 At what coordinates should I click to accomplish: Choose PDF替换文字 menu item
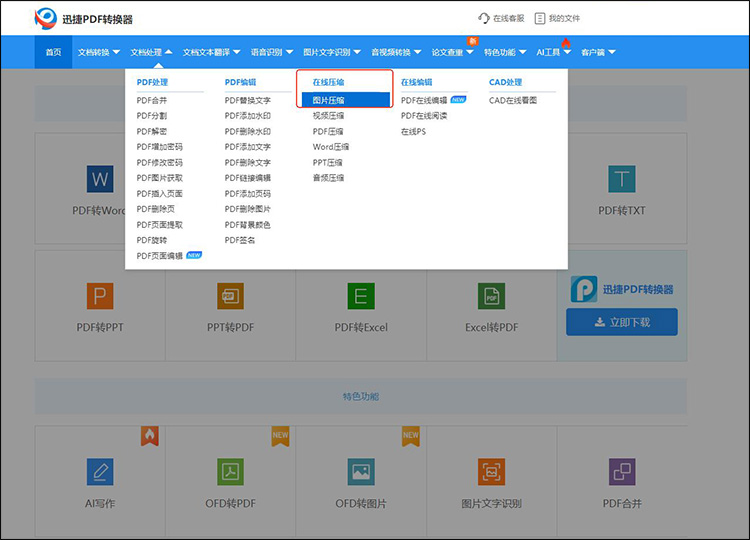coord(248,100)
